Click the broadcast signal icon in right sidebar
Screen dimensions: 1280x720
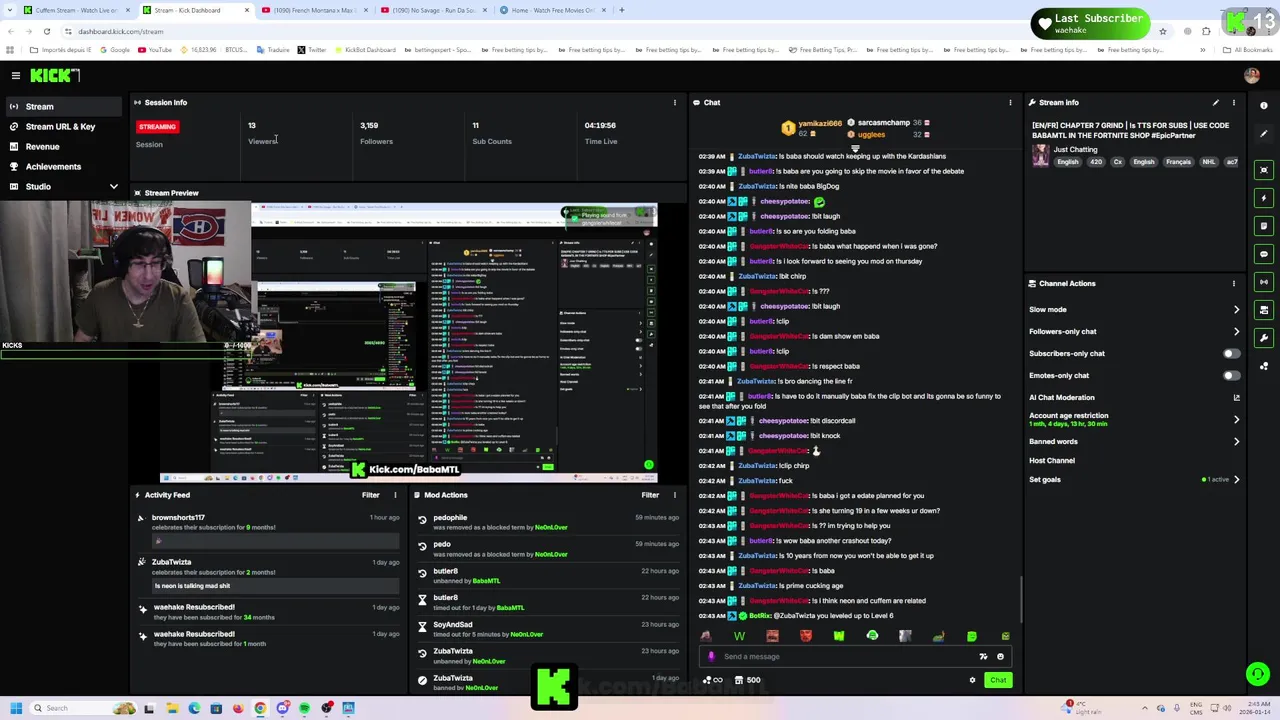pos(1264,282)
